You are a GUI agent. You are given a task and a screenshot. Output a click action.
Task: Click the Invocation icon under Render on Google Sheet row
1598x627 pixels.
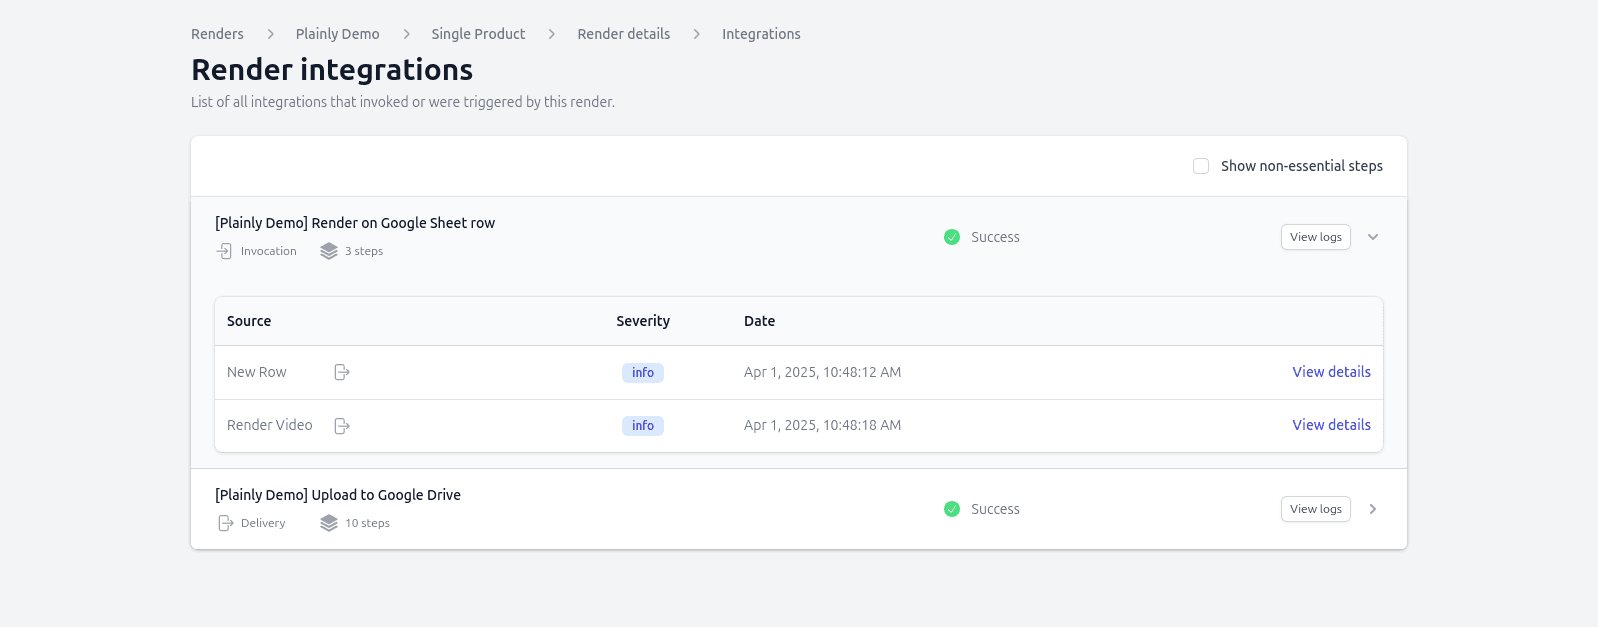click(x=225, y=251)
